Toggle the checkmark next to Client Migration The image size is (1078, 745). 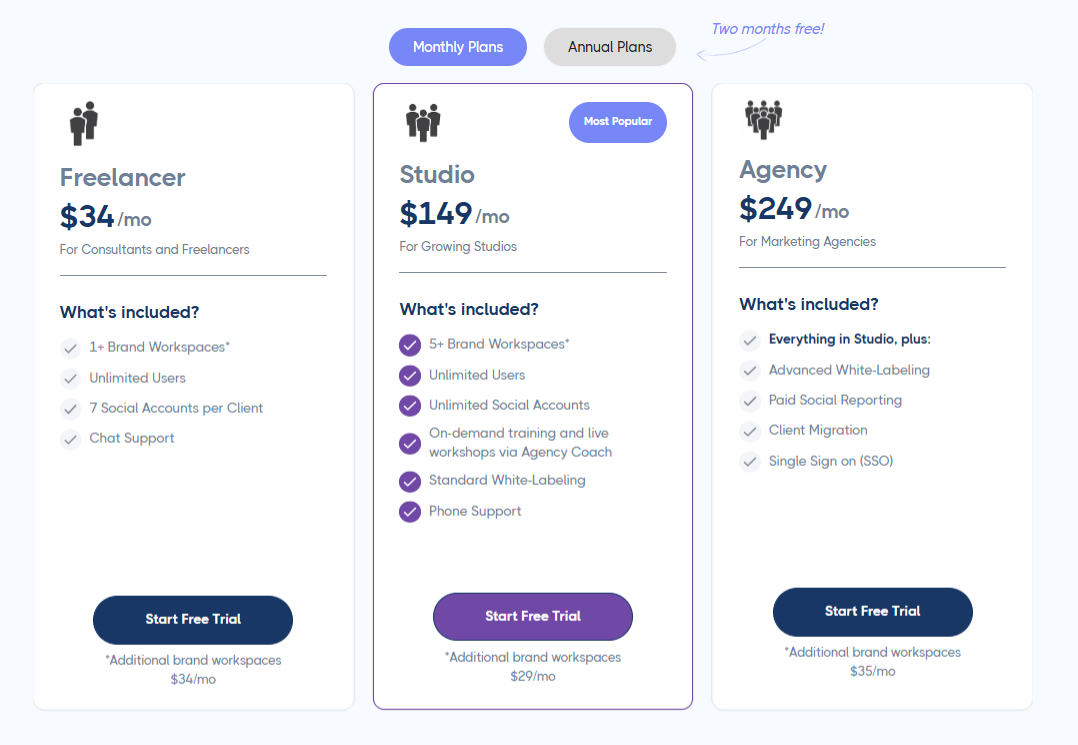750,430
